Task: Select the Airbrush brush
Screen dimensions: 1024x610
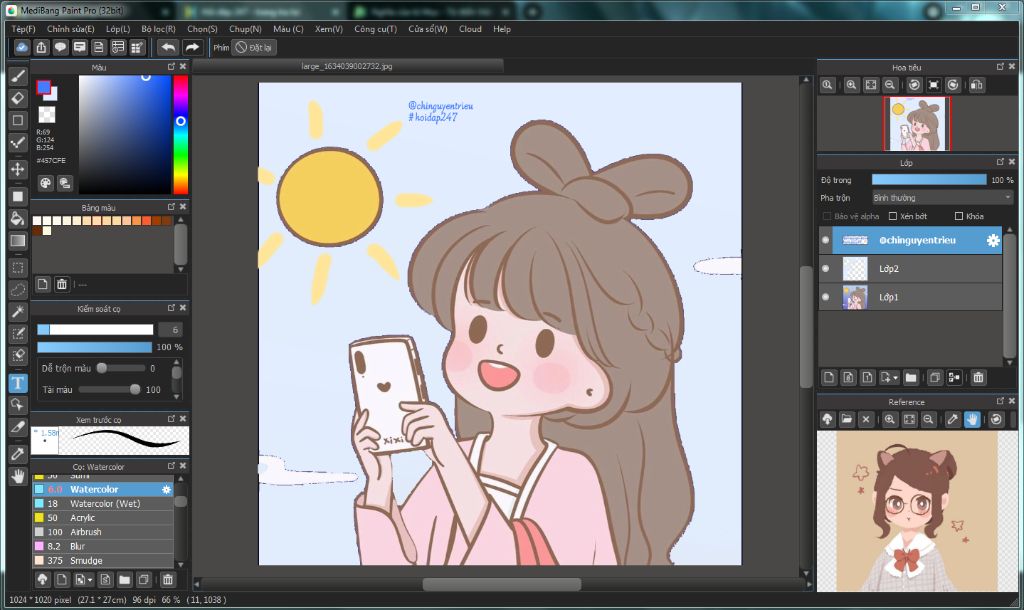Action: [x=103, y=532]
